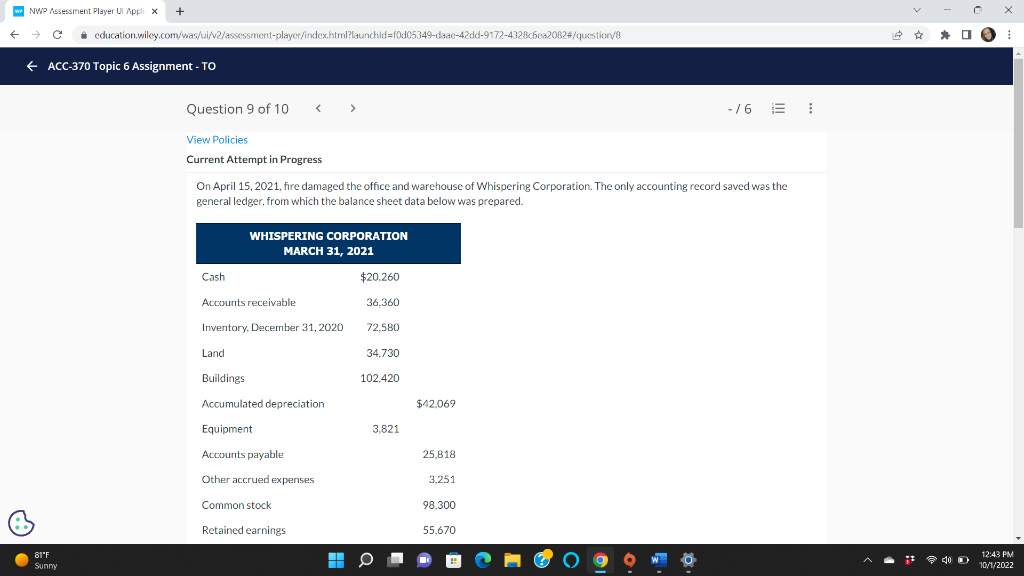Go to the previous question chevron
Screen dimensions: 1024x576
click(x=318, y=108)
